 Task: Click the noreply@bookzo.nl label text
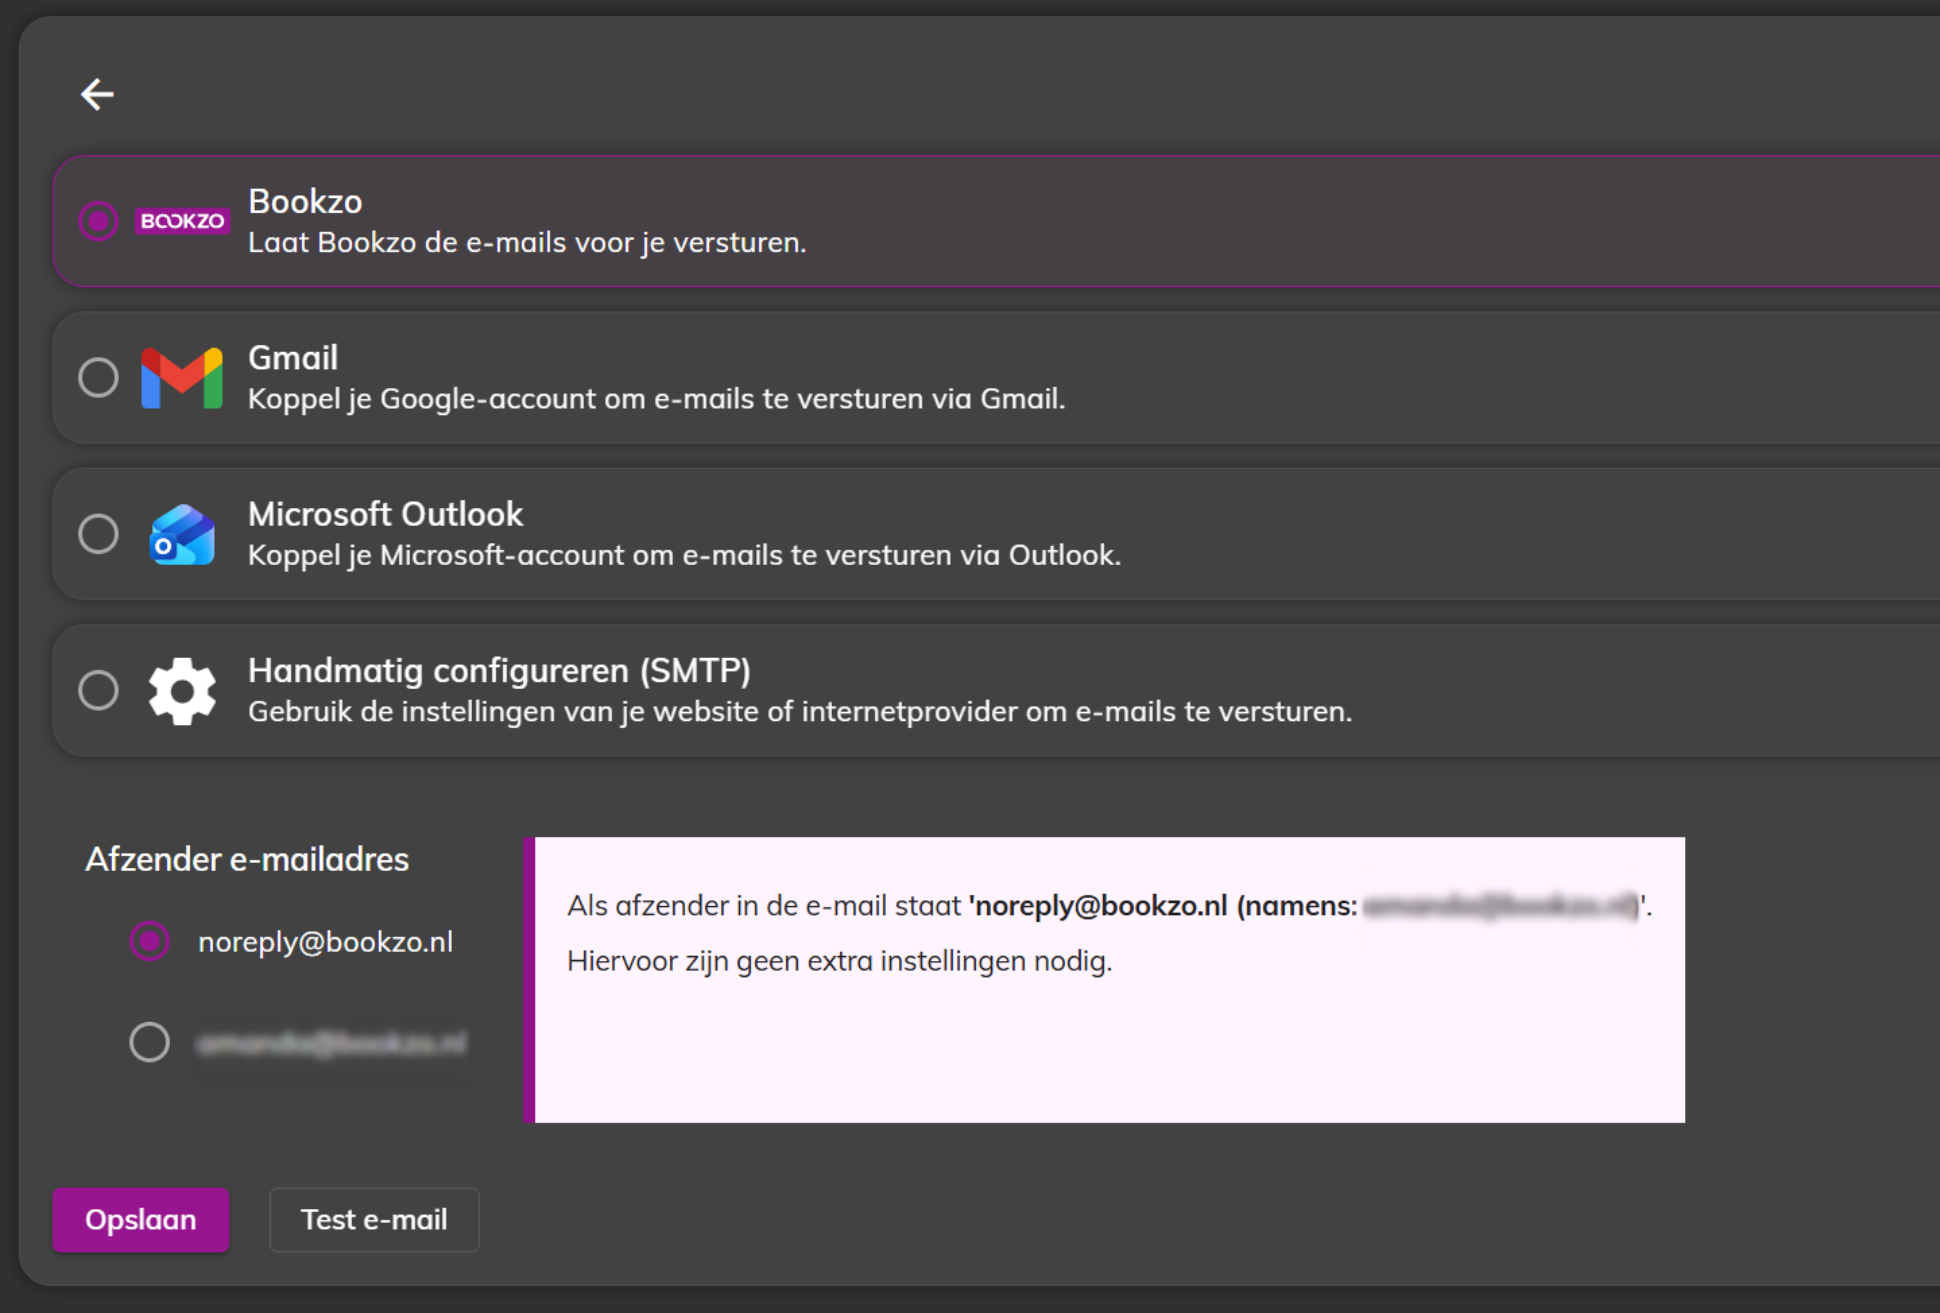(x=325, y=942)
